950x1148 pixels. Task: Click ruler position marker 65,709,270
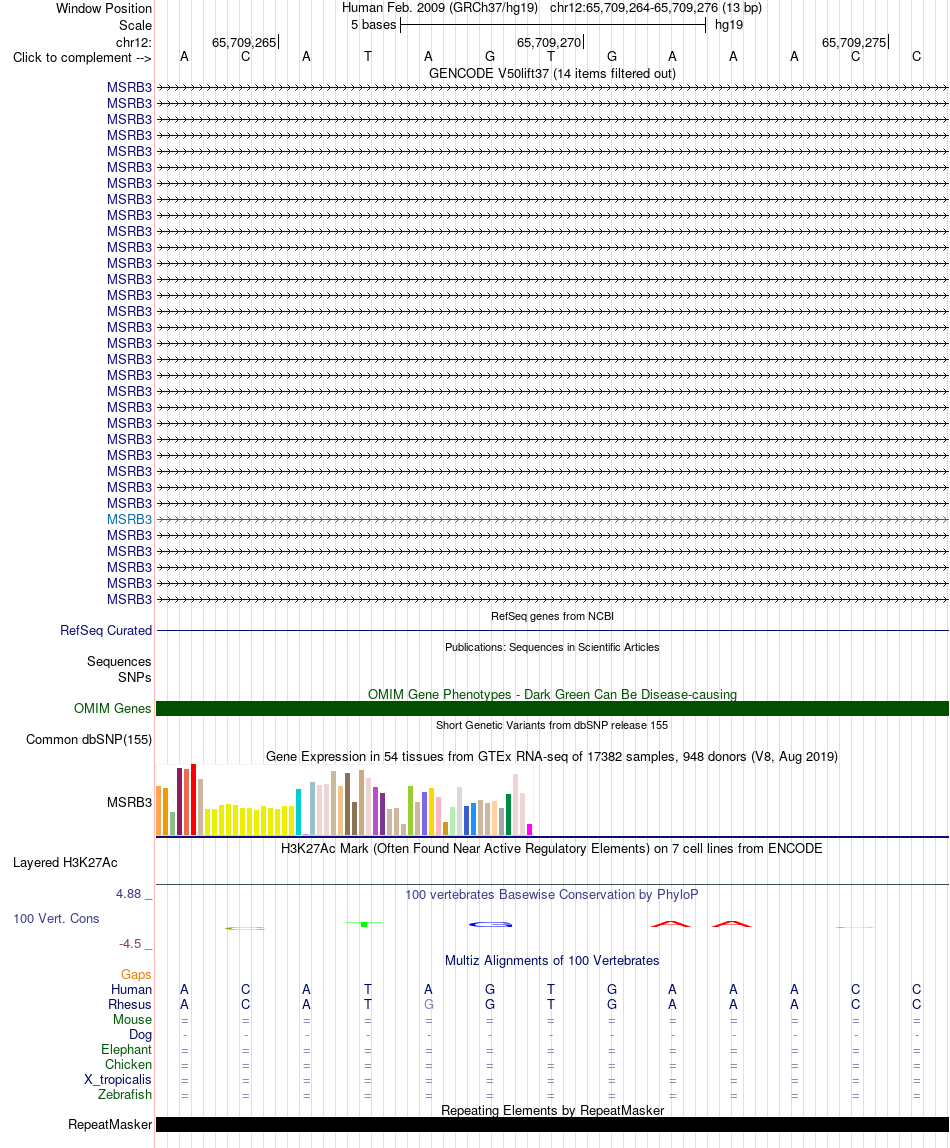pyautogui.click(x=550, y=42)
